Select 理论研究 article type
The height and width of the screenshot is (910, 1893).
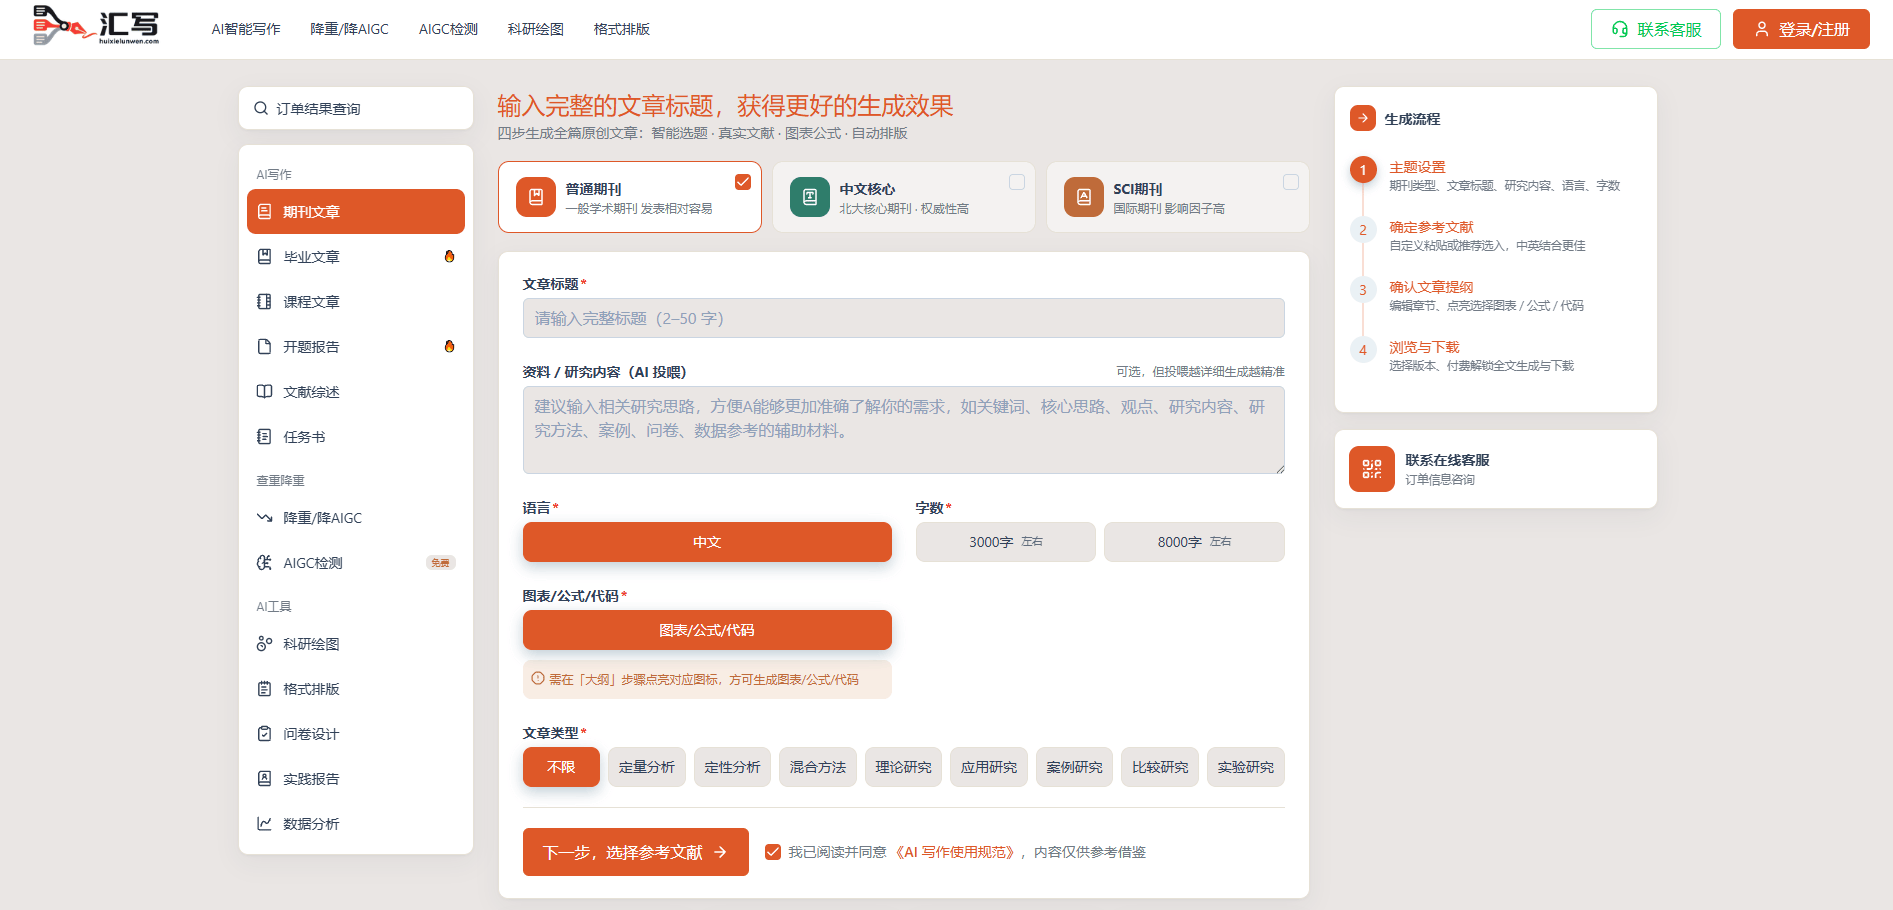click(904, 767)
